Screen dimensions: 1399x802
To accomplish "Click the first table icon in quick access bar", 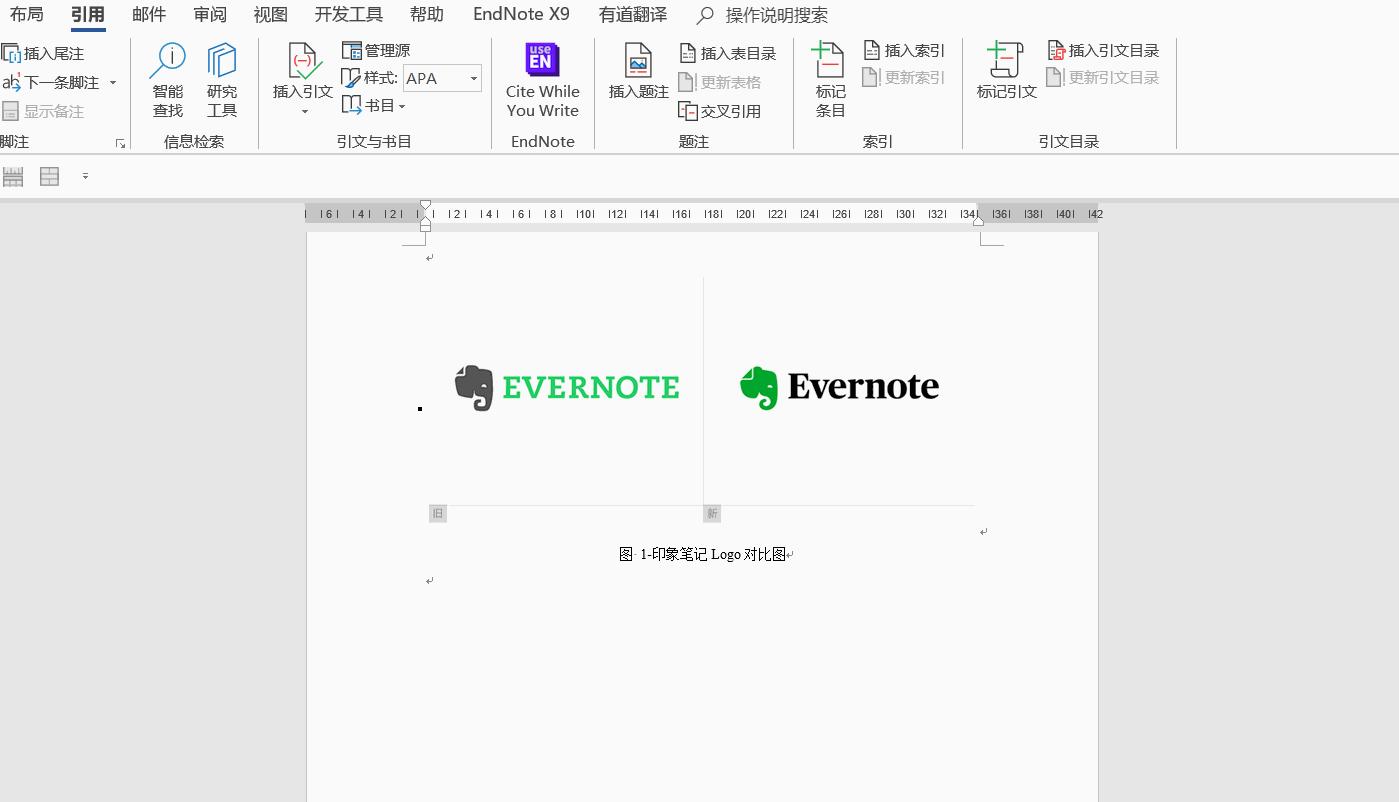I will pos(13,176).
